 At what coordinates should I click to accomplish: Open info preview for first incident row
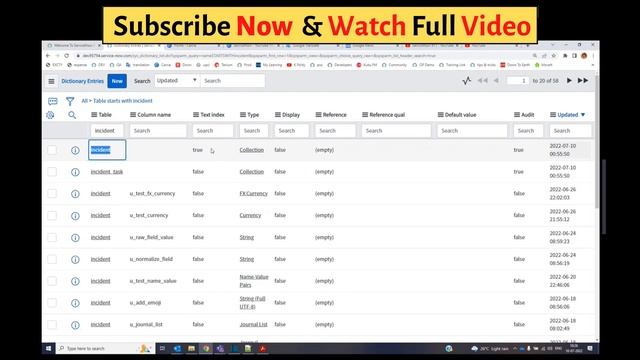pyautogui.click(x=75, y=150)
